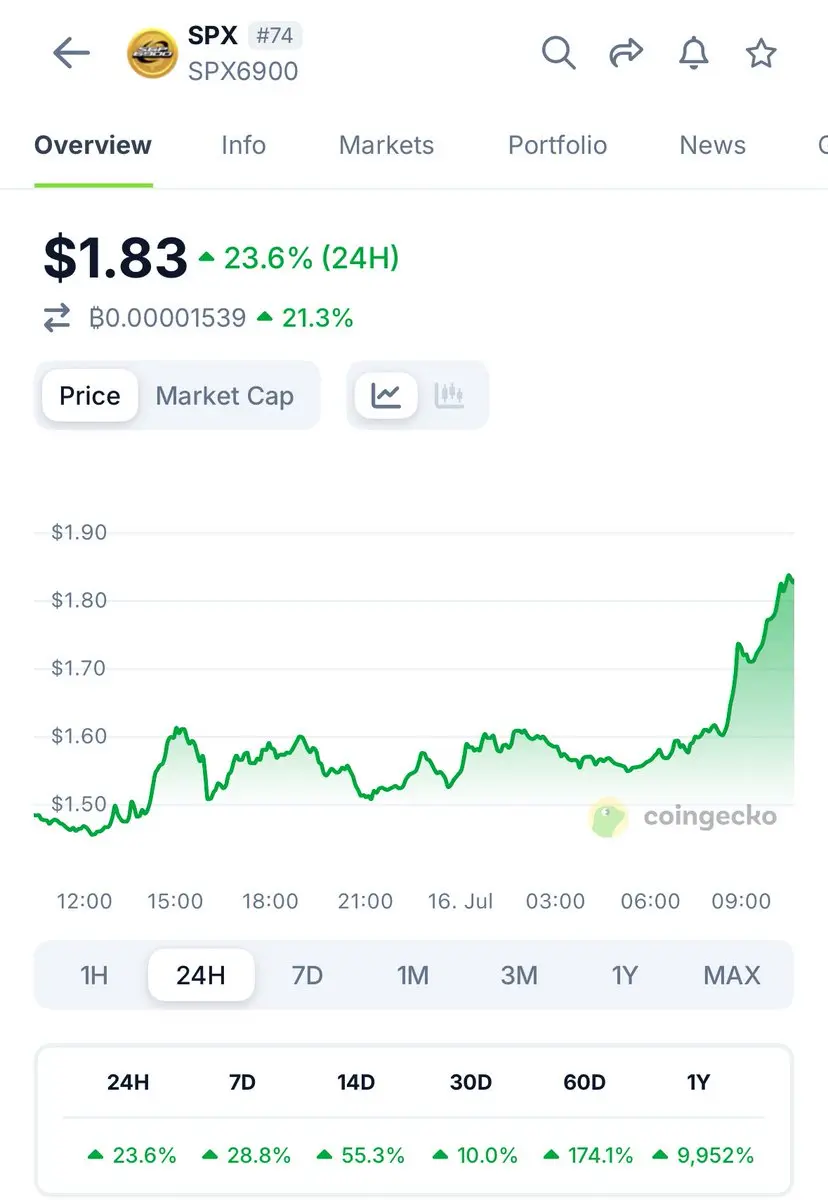Image resolution: width=828 pixels, height=1200 pixels.
Task: Toggle chart to Market Cap
Action: [x=225, y=396]
